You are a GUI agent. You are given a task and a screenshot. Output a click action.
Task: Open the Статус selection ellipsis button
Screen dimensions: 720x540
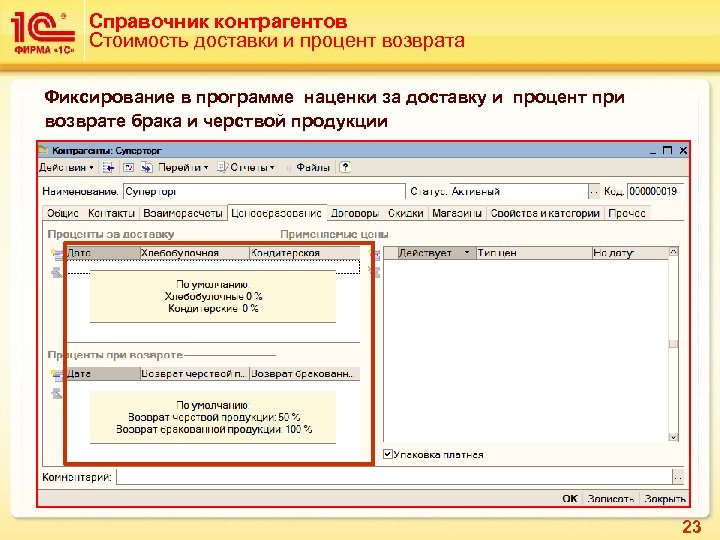594,192
